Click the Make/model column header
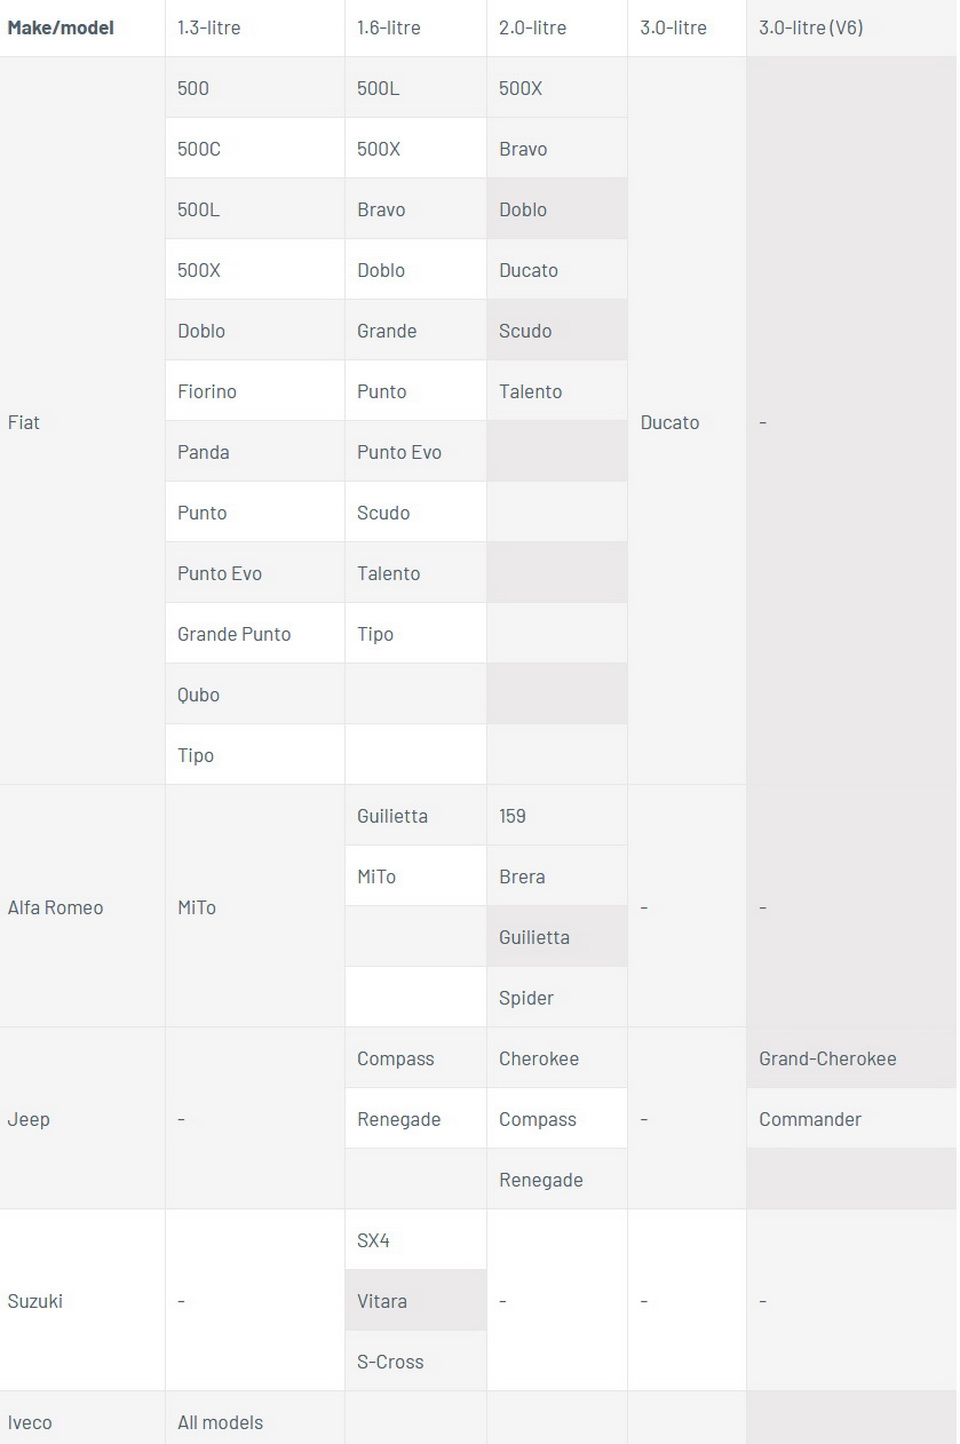The image size is (960, 1444). coord(61,28)
